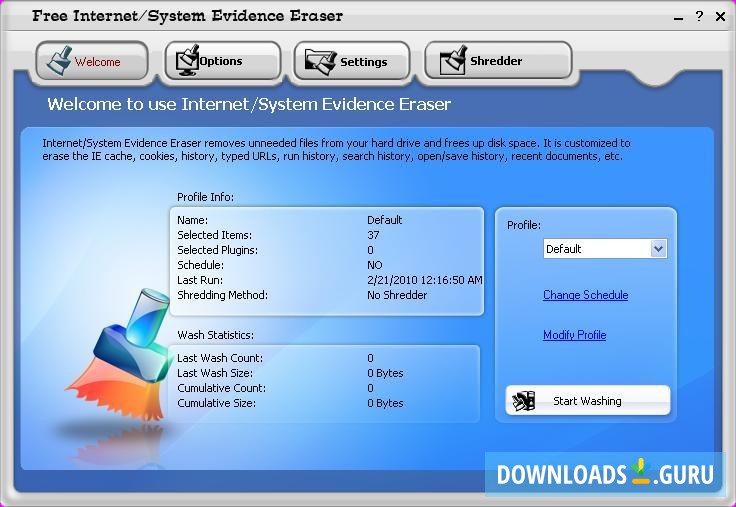Click the Welcome tab brush icon
This screenshot has width=736, height=507.
coord(59,61)
